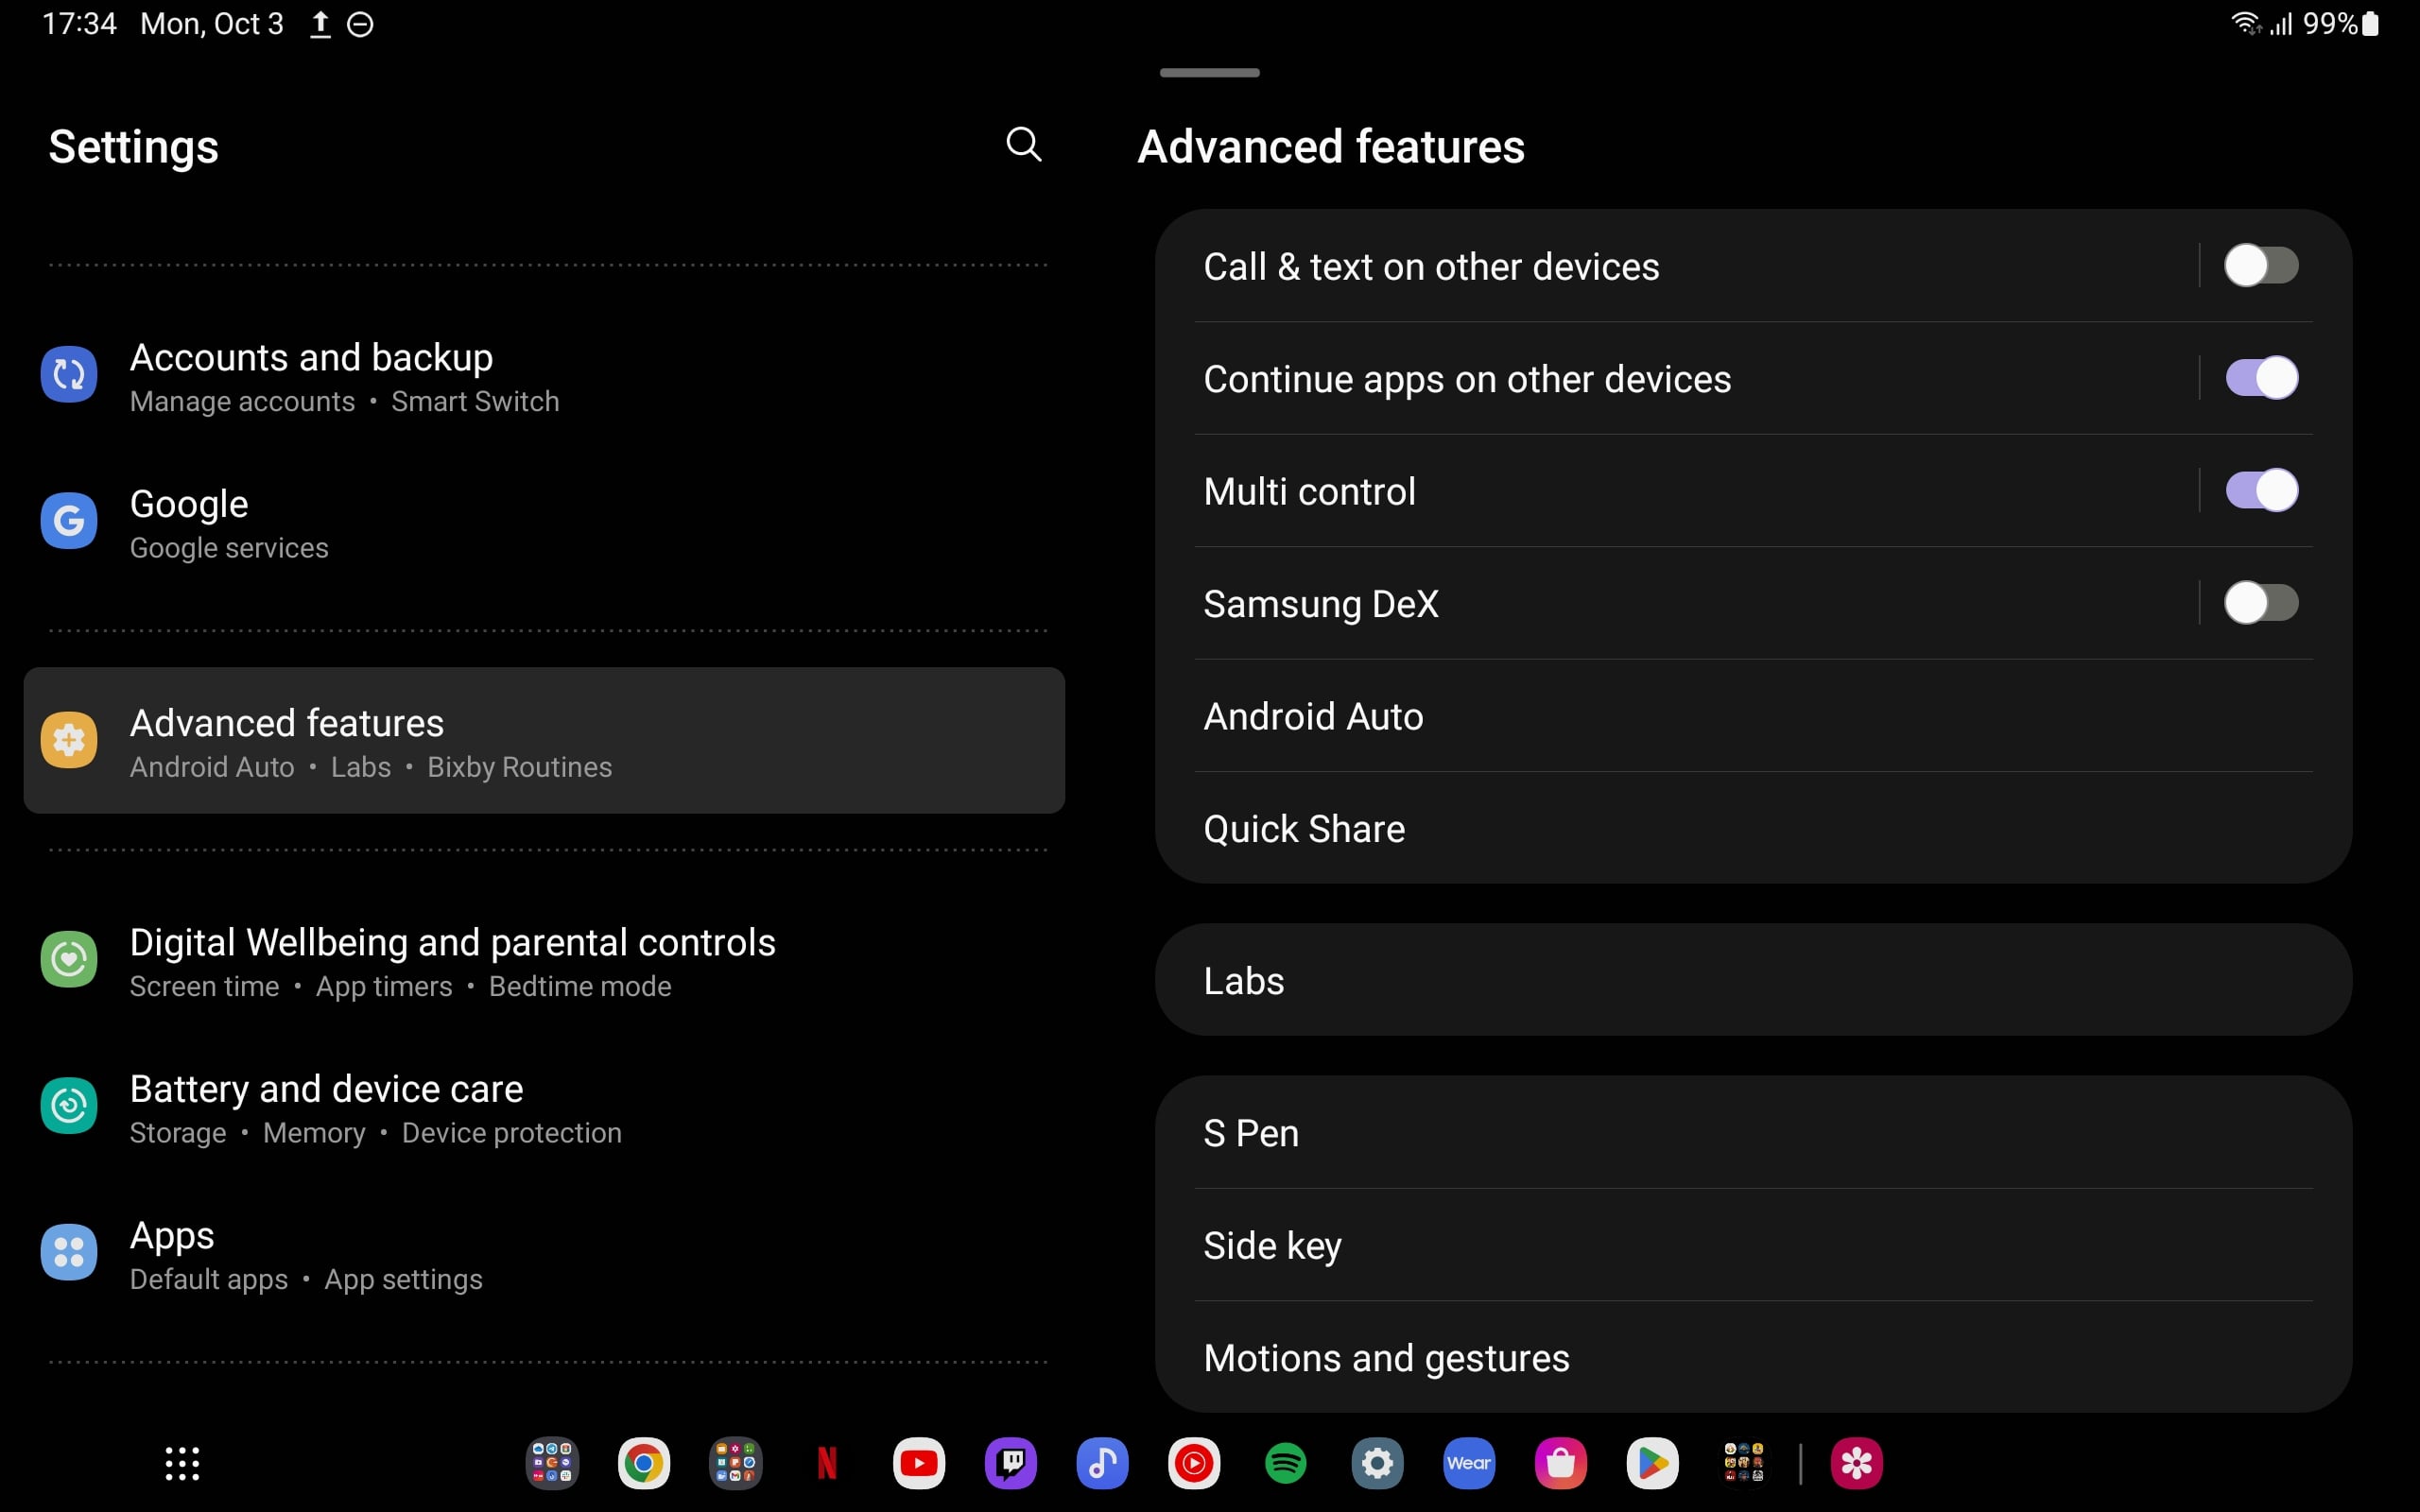Open the Galaxy Wearable app icon

click(x=1468, y=1463)
